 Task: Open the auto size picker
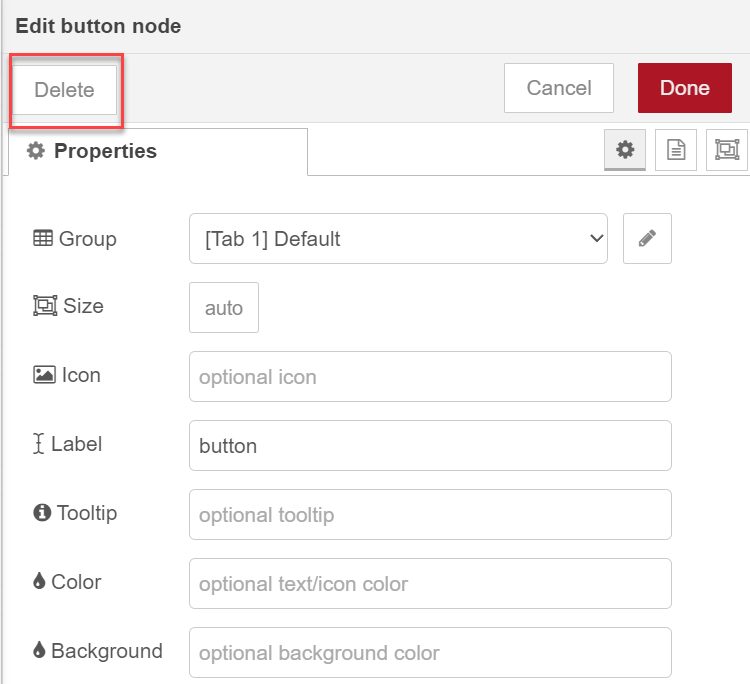(x=224, y=308)
